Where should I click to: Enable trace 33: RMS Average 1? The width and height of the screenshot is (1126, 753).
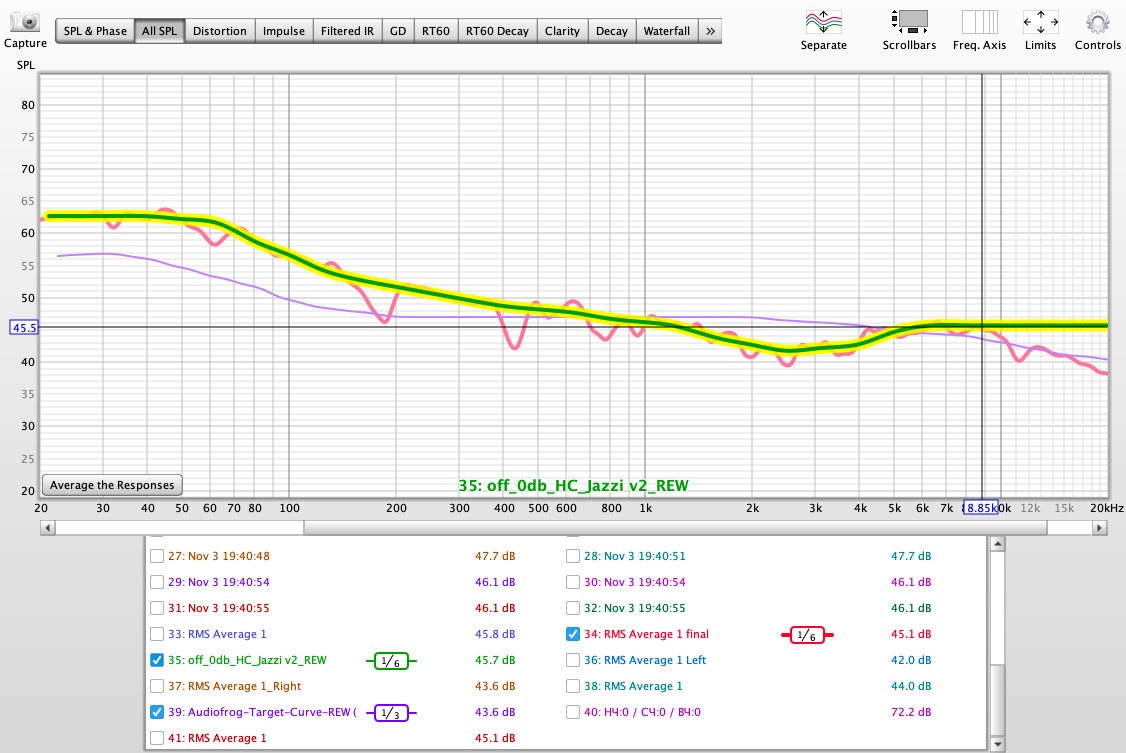157,634
